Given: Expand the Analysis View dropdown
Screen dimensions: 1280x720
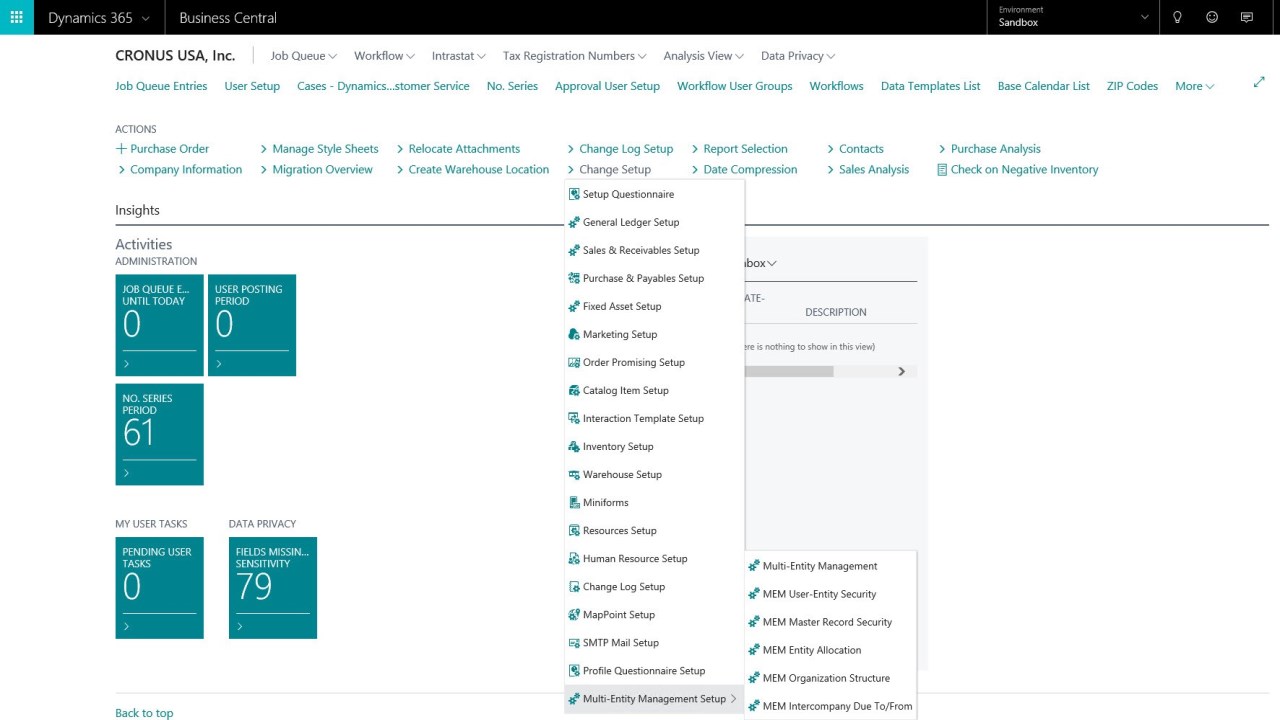Looking at the screenshot, I should point(703,56).
